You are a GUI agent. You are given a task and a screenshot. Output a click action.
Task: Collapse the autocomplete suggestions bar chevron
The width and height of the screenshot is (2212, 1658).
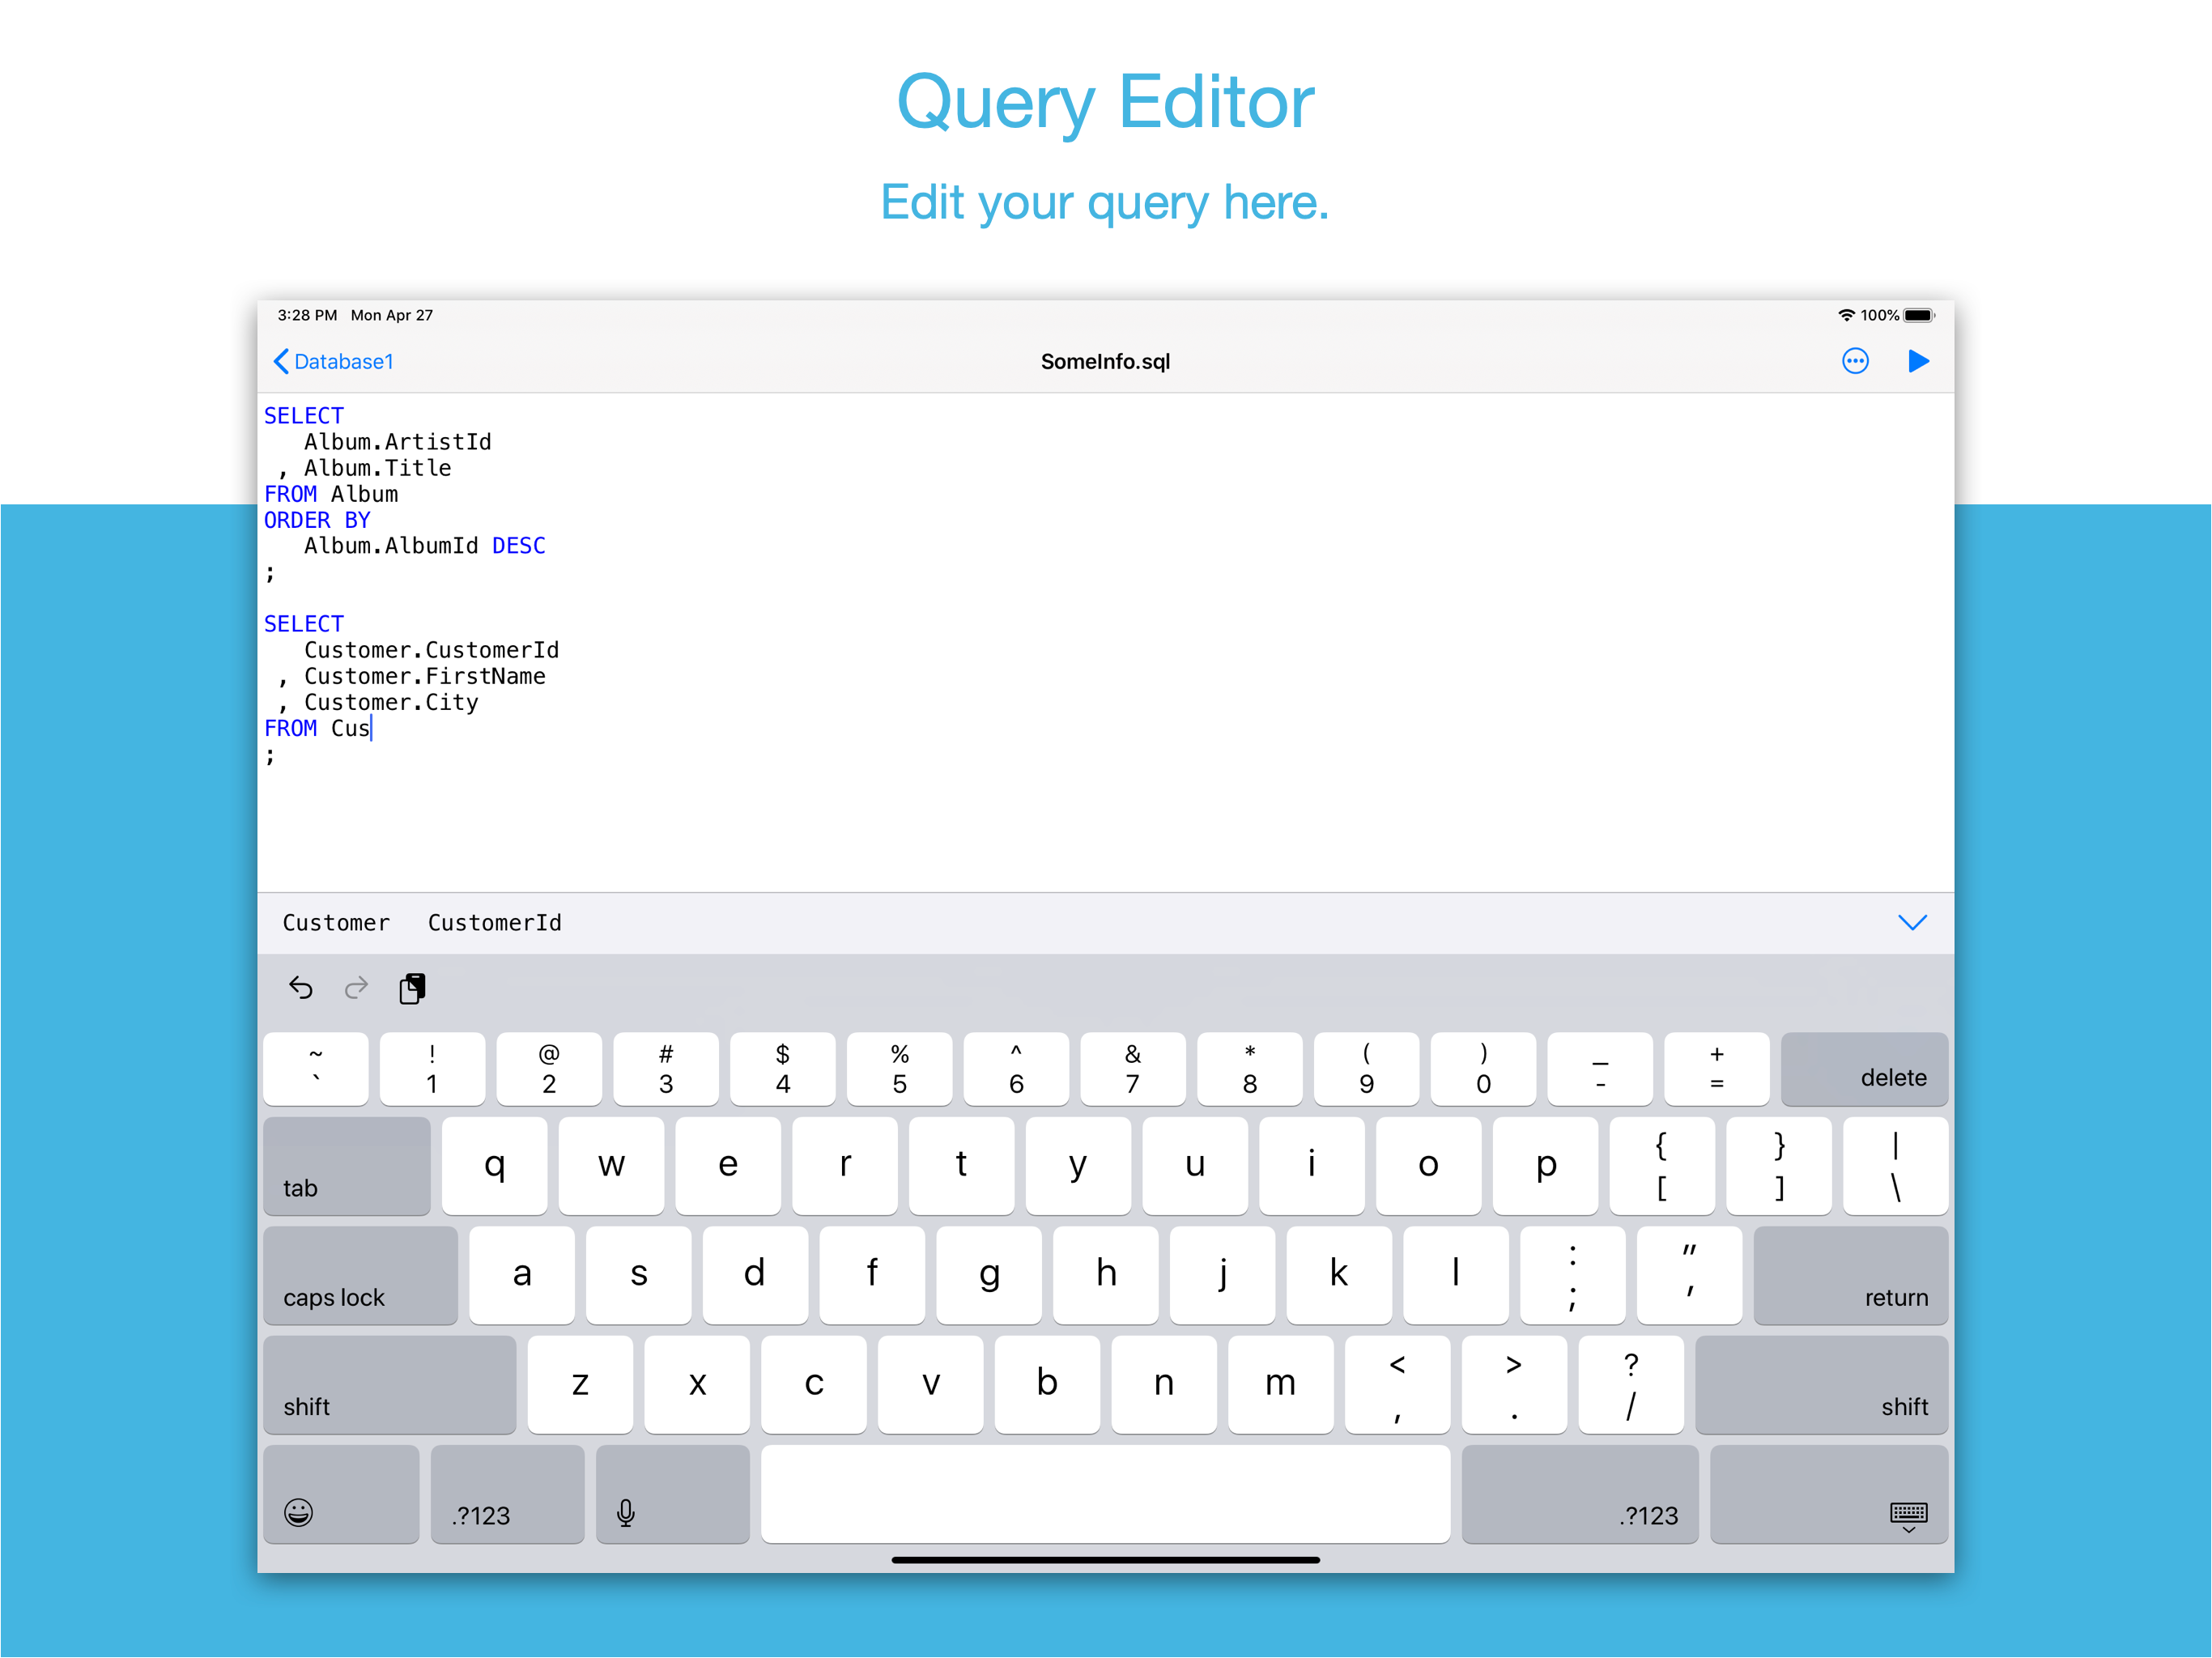1911,922
